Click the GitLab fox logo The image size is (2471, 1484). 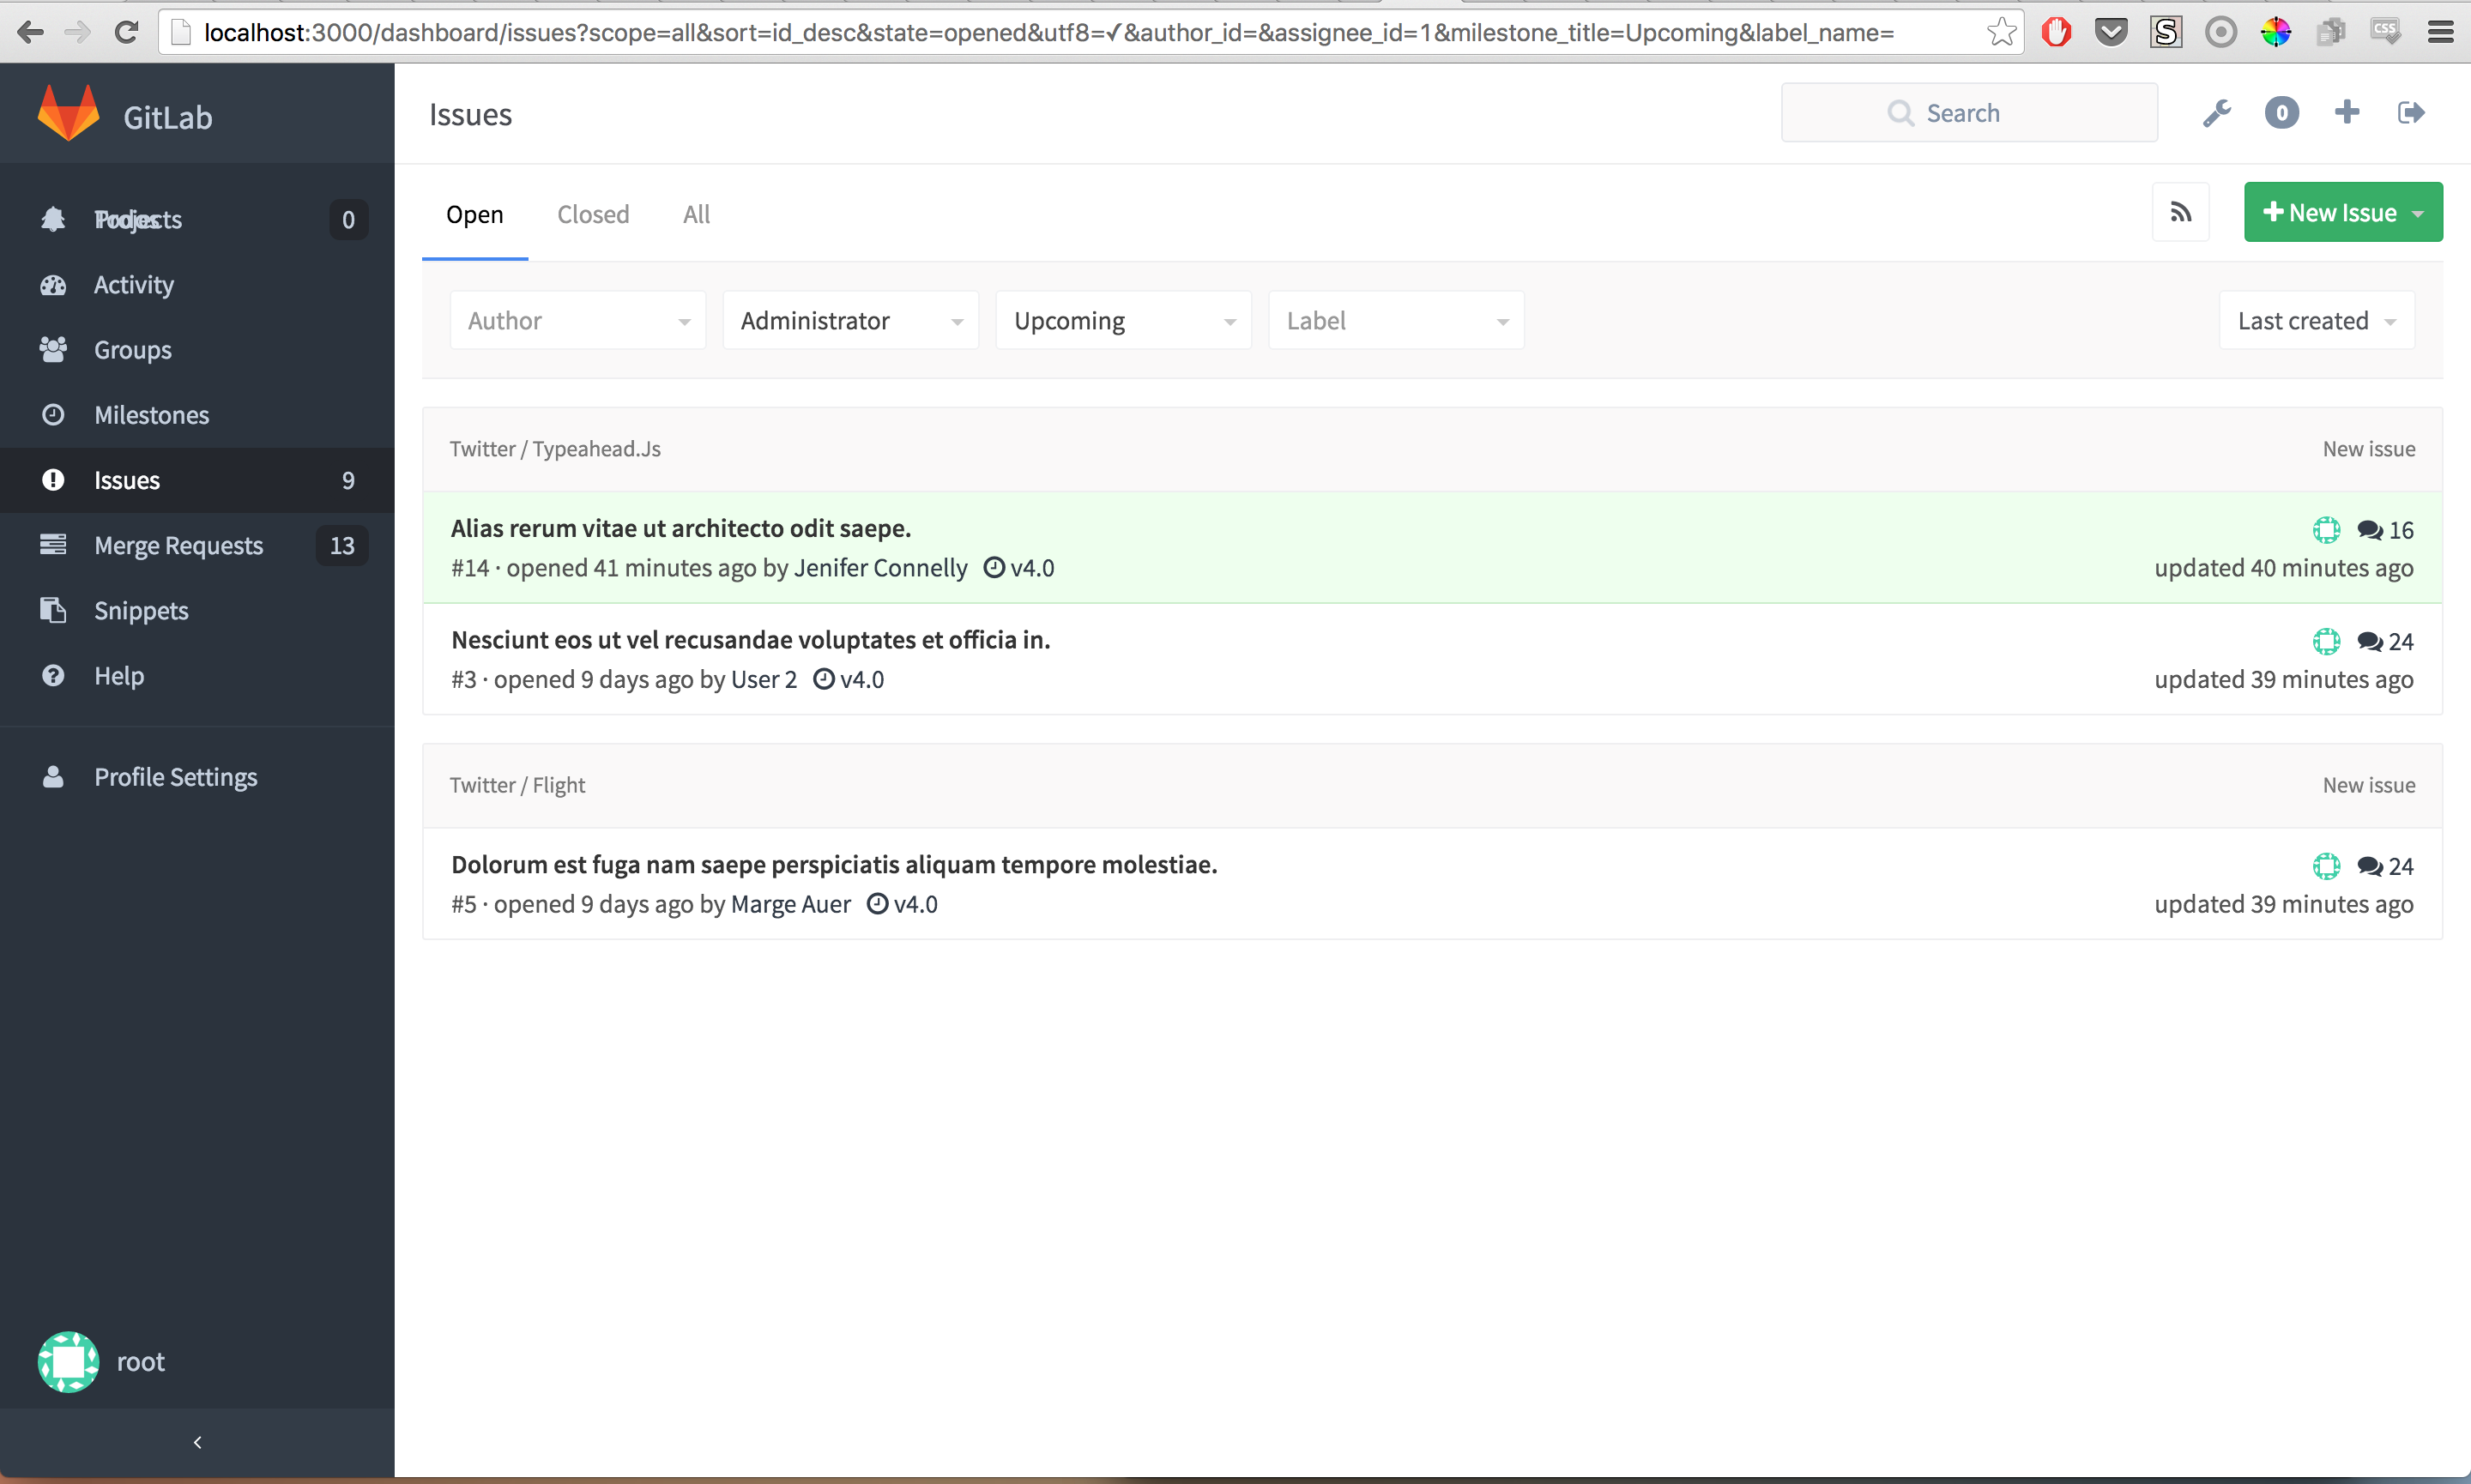click(68, 114)
